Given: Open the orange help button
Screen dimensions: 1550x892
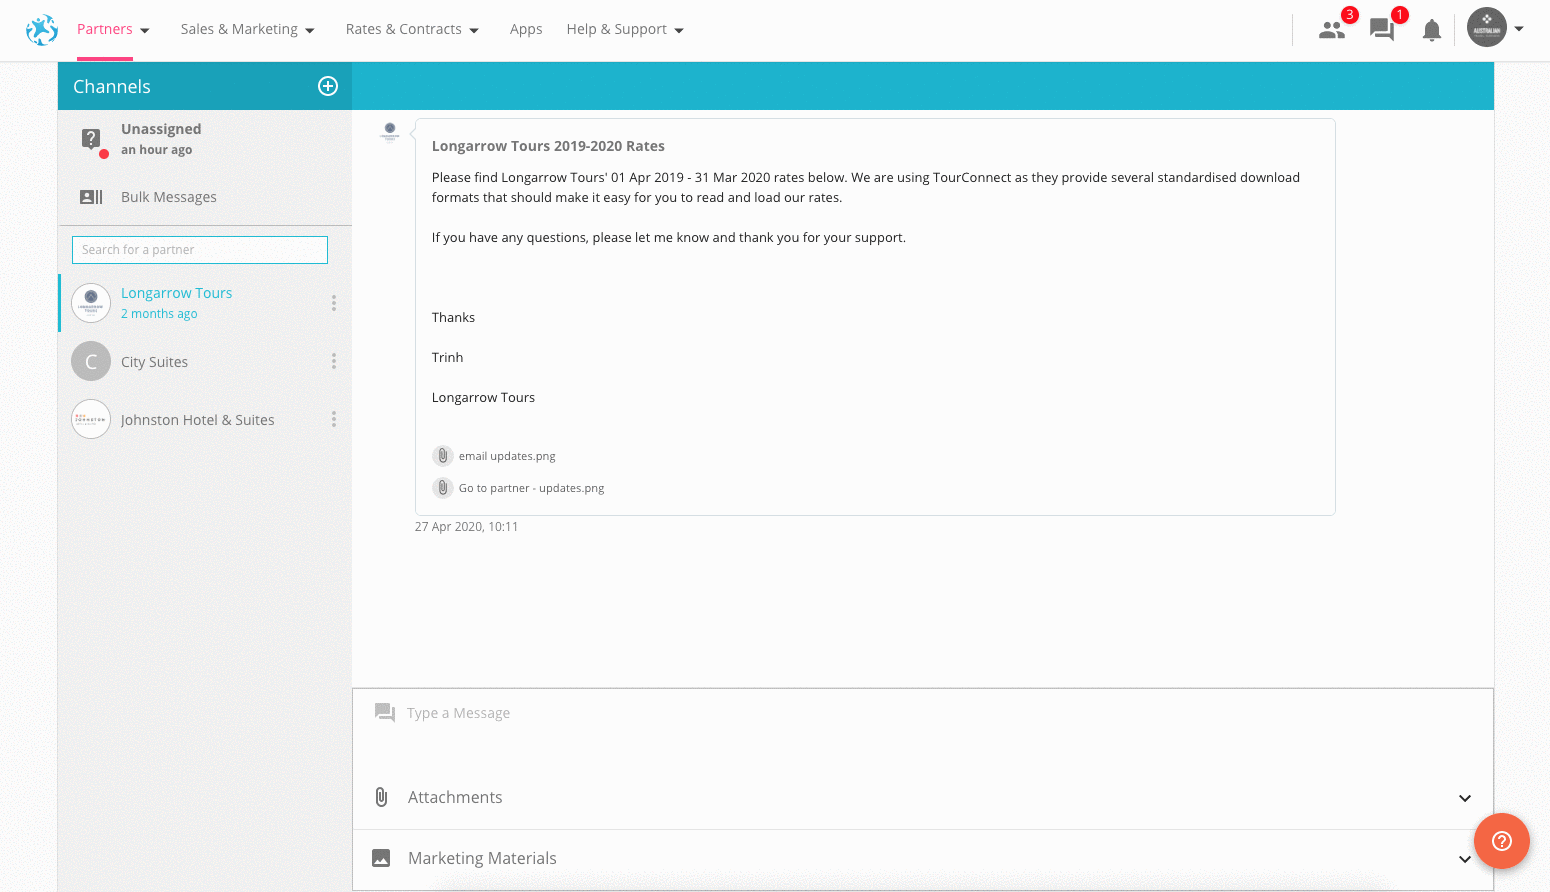Looking at the screenshot, I should [1501, 841].
